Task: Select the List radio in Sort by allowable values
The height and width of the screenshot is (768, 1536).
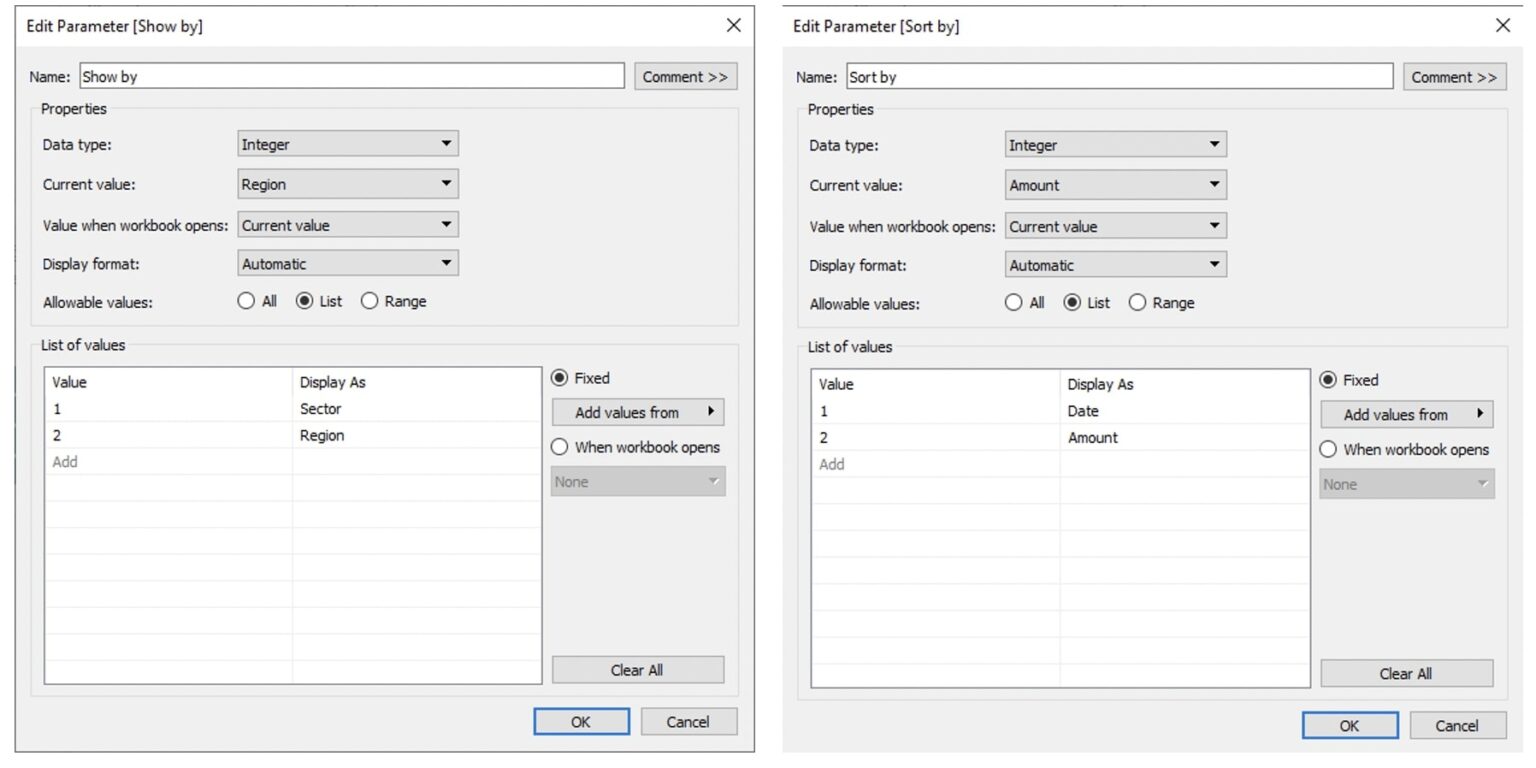Action: 1073,302
